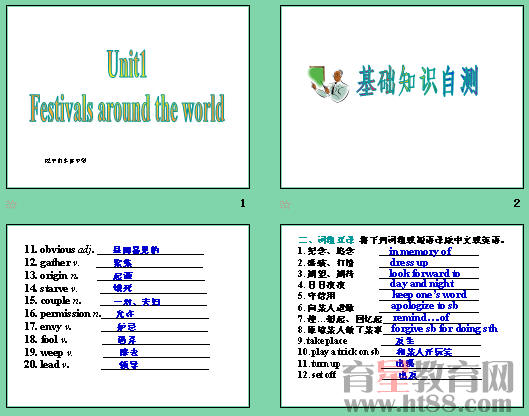
Task: Select the 'Unit1' WordArt title
Action: 127,64
